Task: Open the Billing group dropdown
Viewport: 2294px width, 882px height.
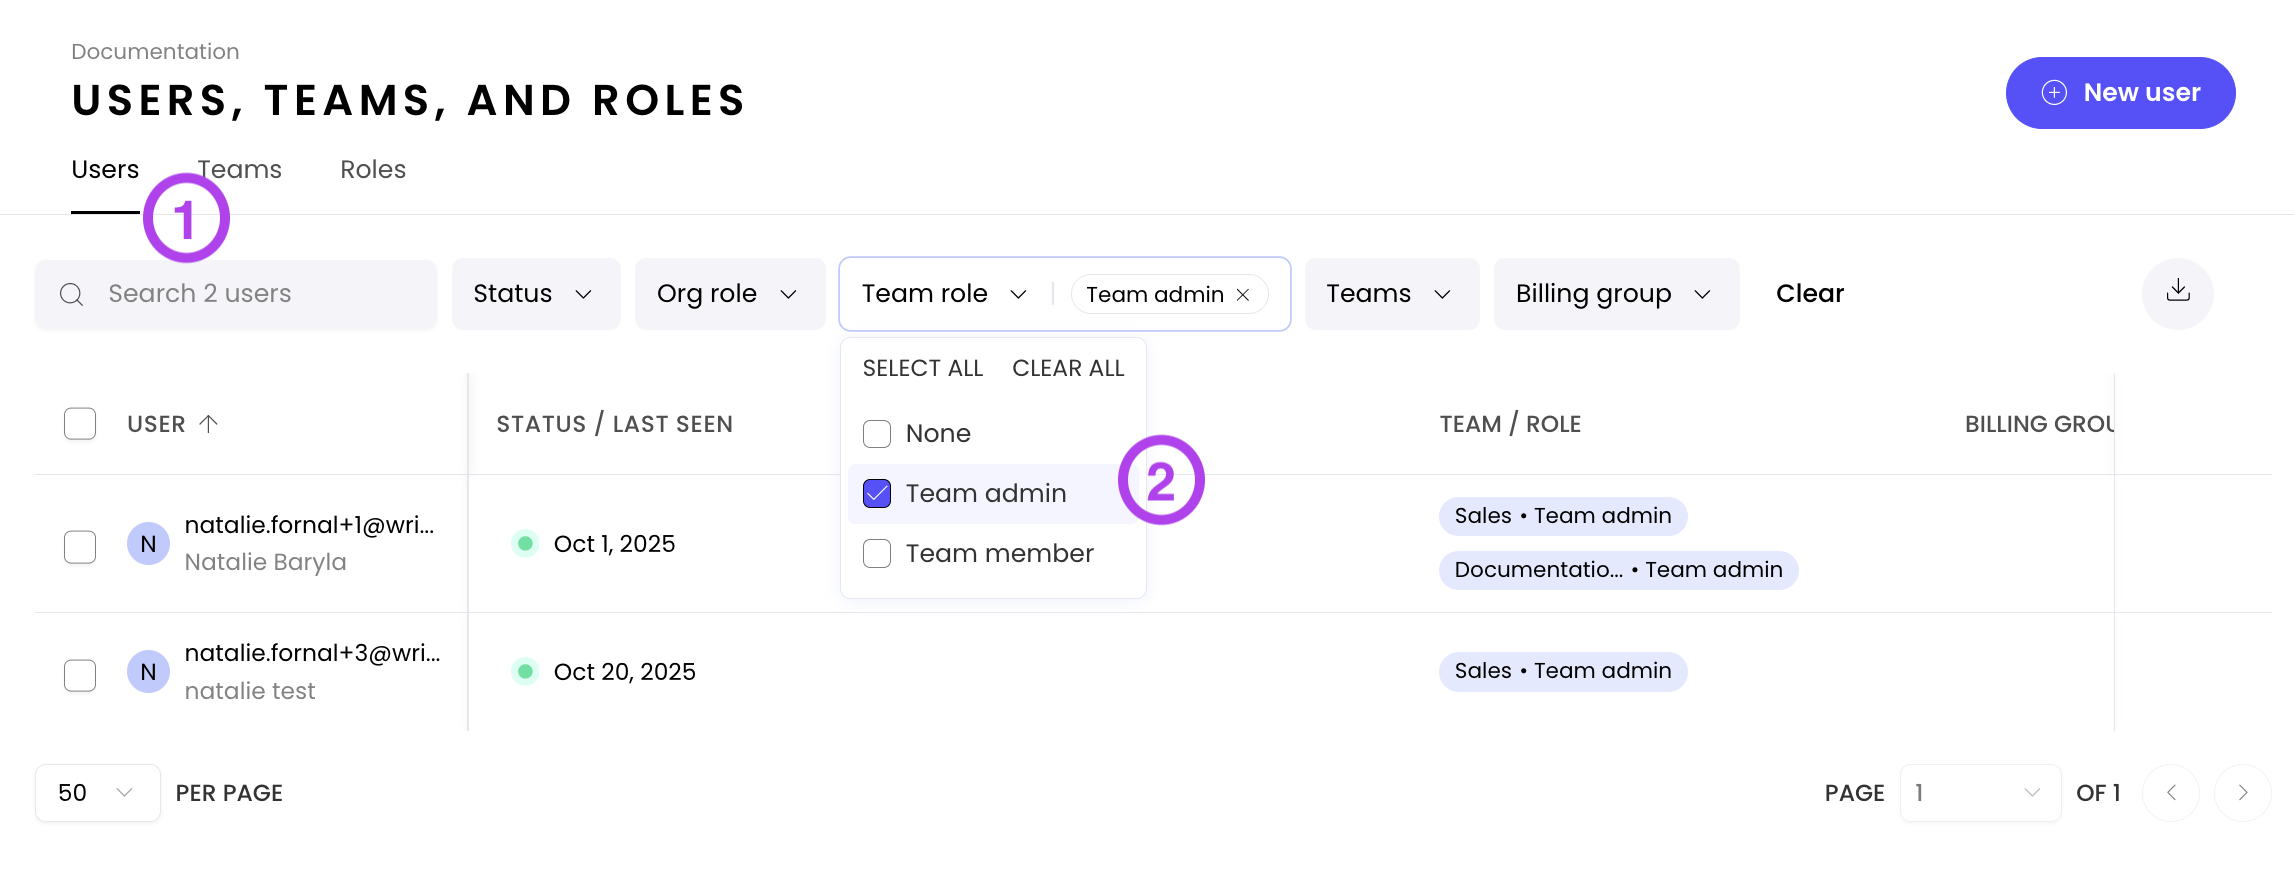Action: coord(1615,294)
